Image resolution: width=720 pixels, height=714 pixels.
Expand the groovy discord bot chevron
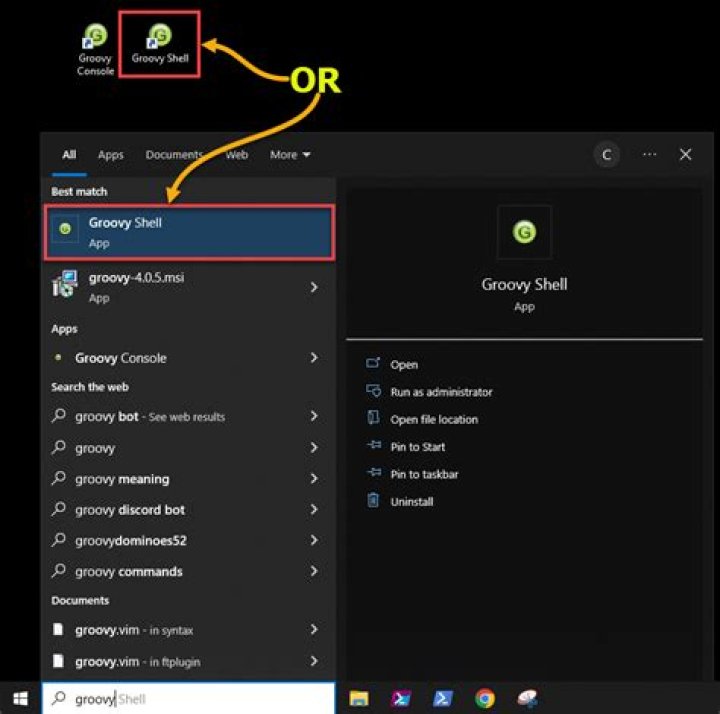[x=314, y=509]
